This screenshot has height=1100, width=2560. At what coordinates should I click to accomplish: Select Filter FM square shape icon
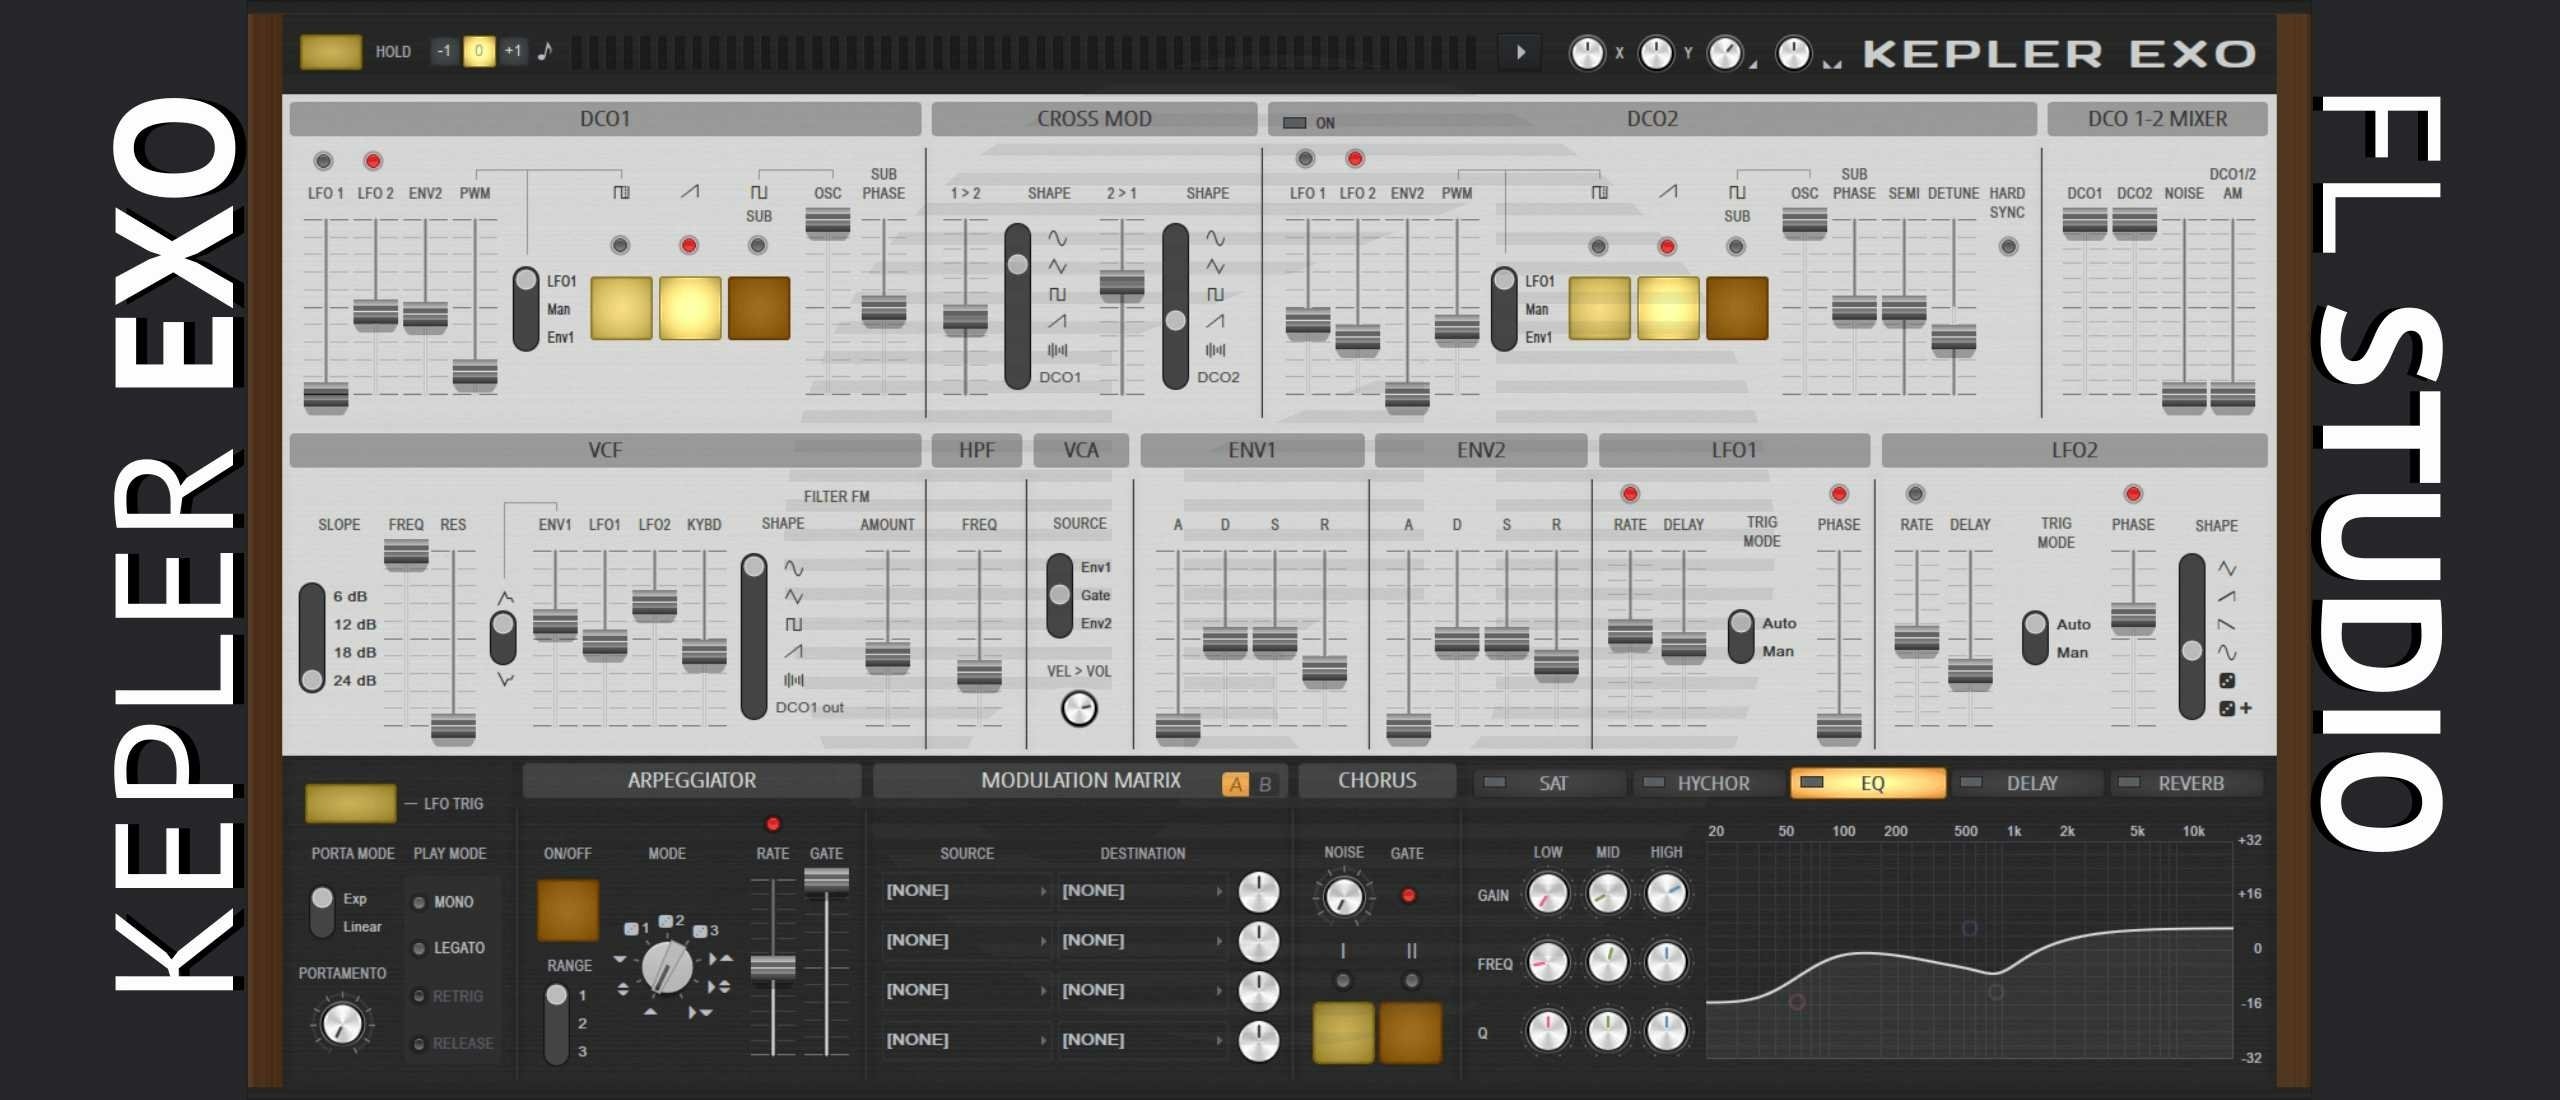point(794,624)
